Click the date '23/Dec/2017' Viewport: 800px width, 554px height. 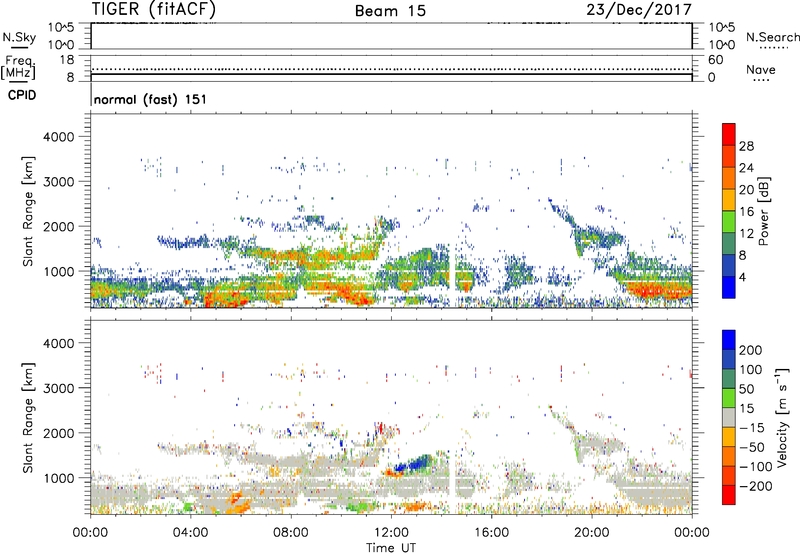coord(639,9)
